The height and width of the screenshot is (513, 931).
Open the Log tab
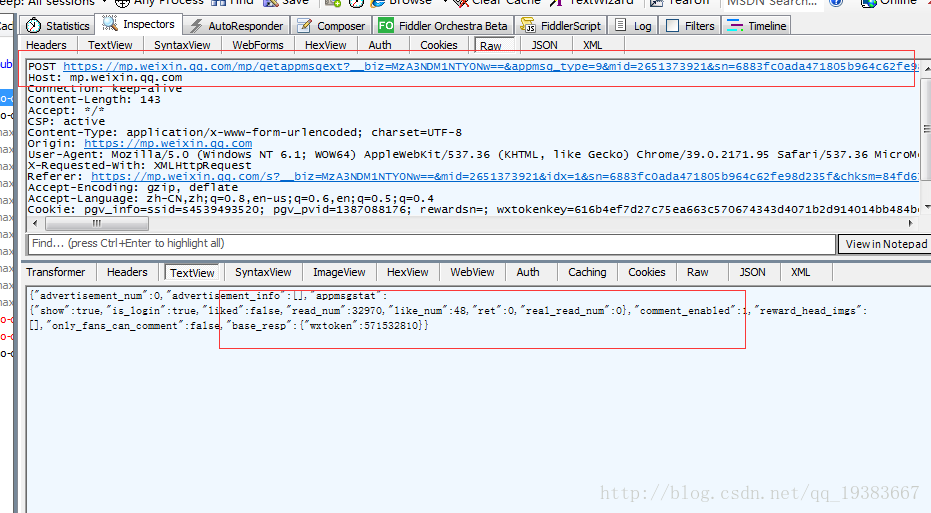[x=634, y=26]
